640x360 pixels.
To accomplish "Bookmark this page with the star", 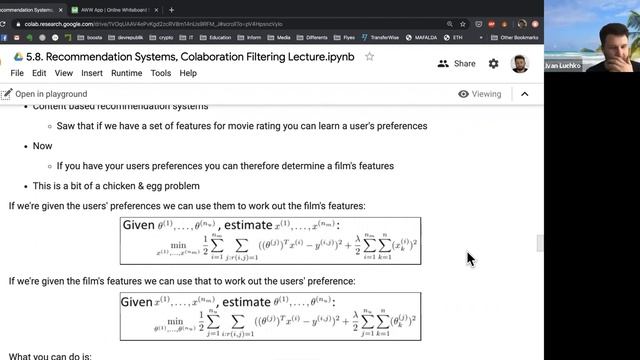I will [x=462, y=24].
